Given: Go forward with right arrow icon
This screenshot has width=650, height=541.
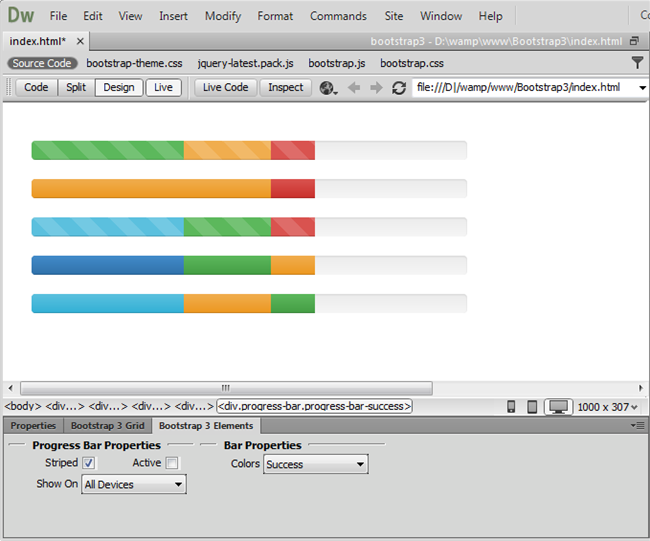Looking at the screenshot, I should [x=376, y=87].
